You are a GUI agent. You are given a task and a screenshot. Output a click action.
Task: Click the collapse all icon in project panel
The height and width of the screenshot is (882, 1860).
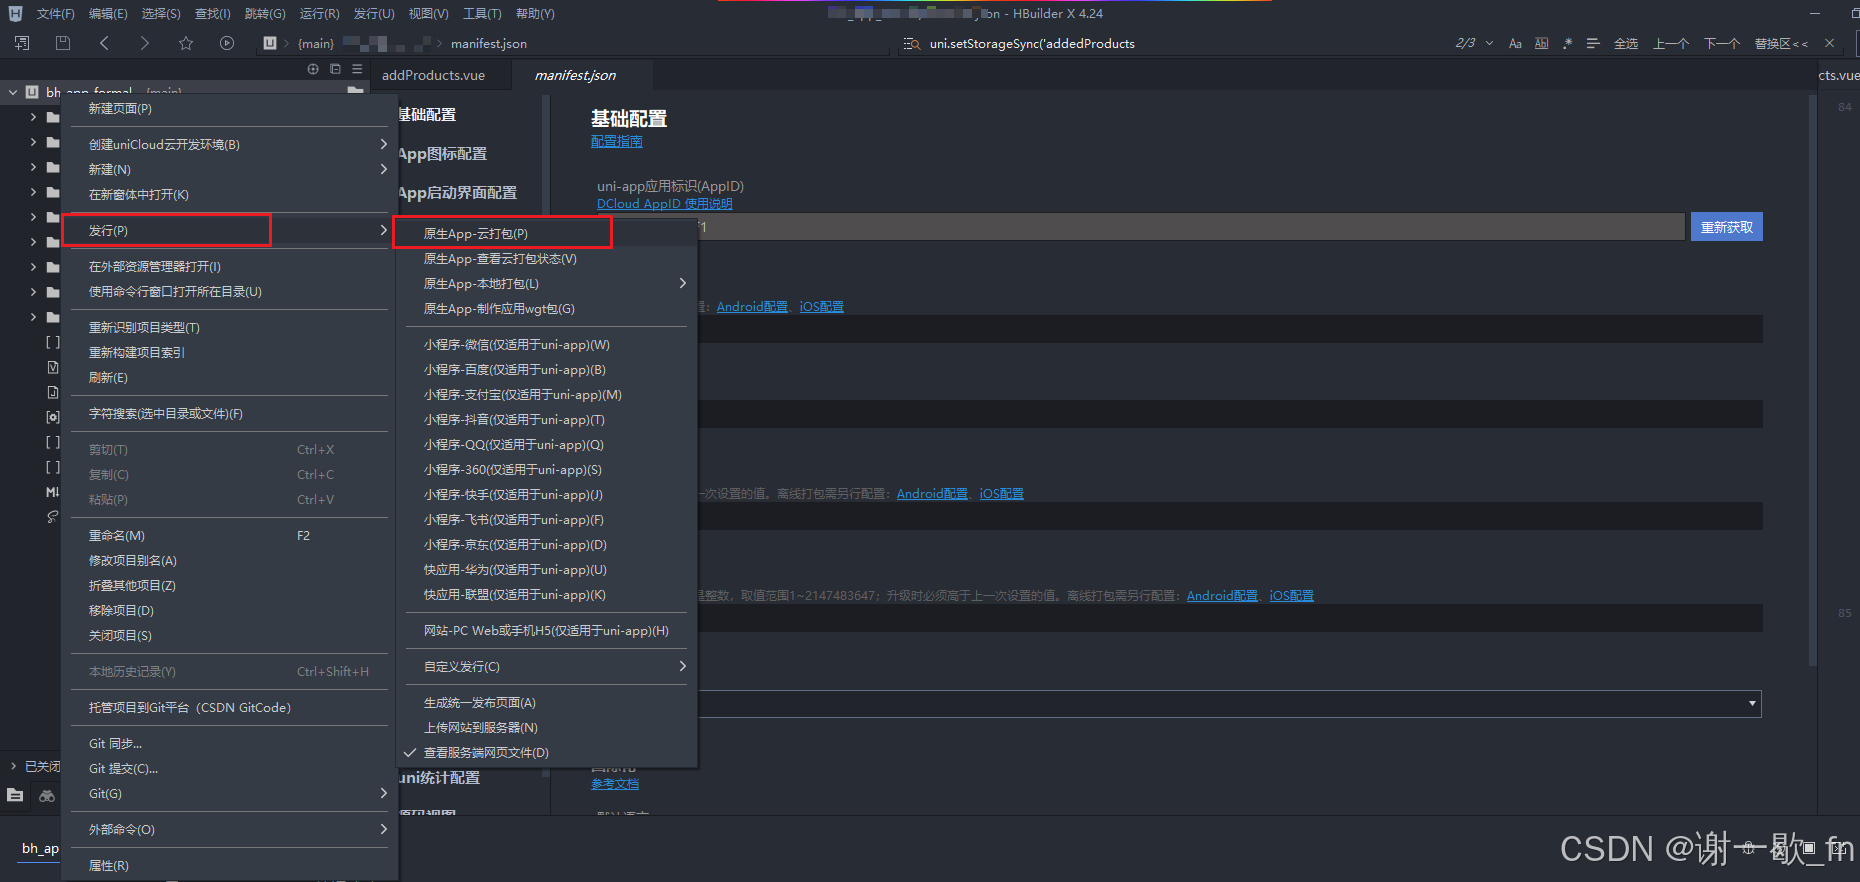click(x=335, y=69)
